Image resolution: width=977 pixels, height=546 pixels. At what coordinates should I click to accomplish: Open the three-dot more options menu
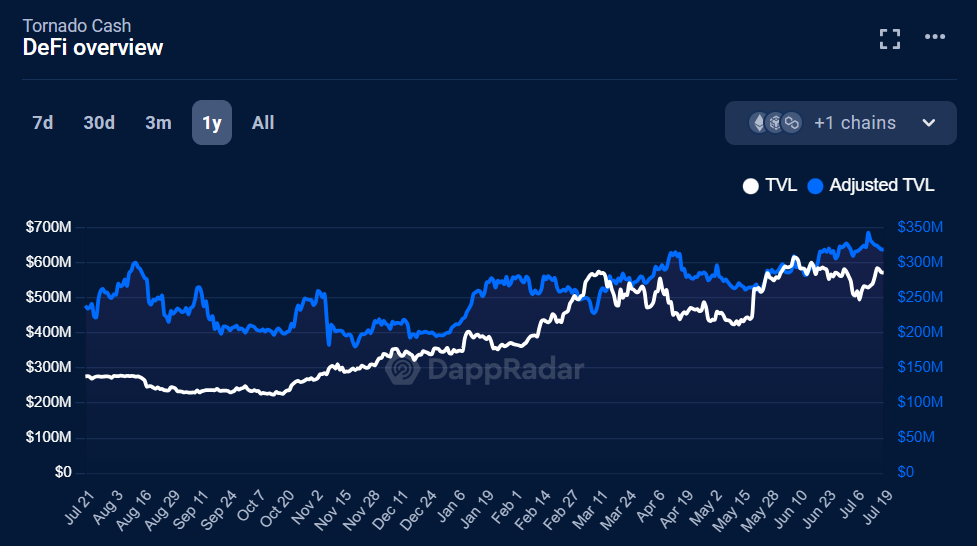point(935,38)
